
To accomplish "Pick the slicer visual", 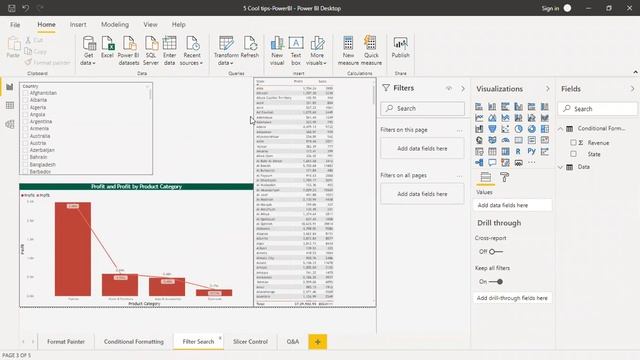I will (x=479, y=151).
